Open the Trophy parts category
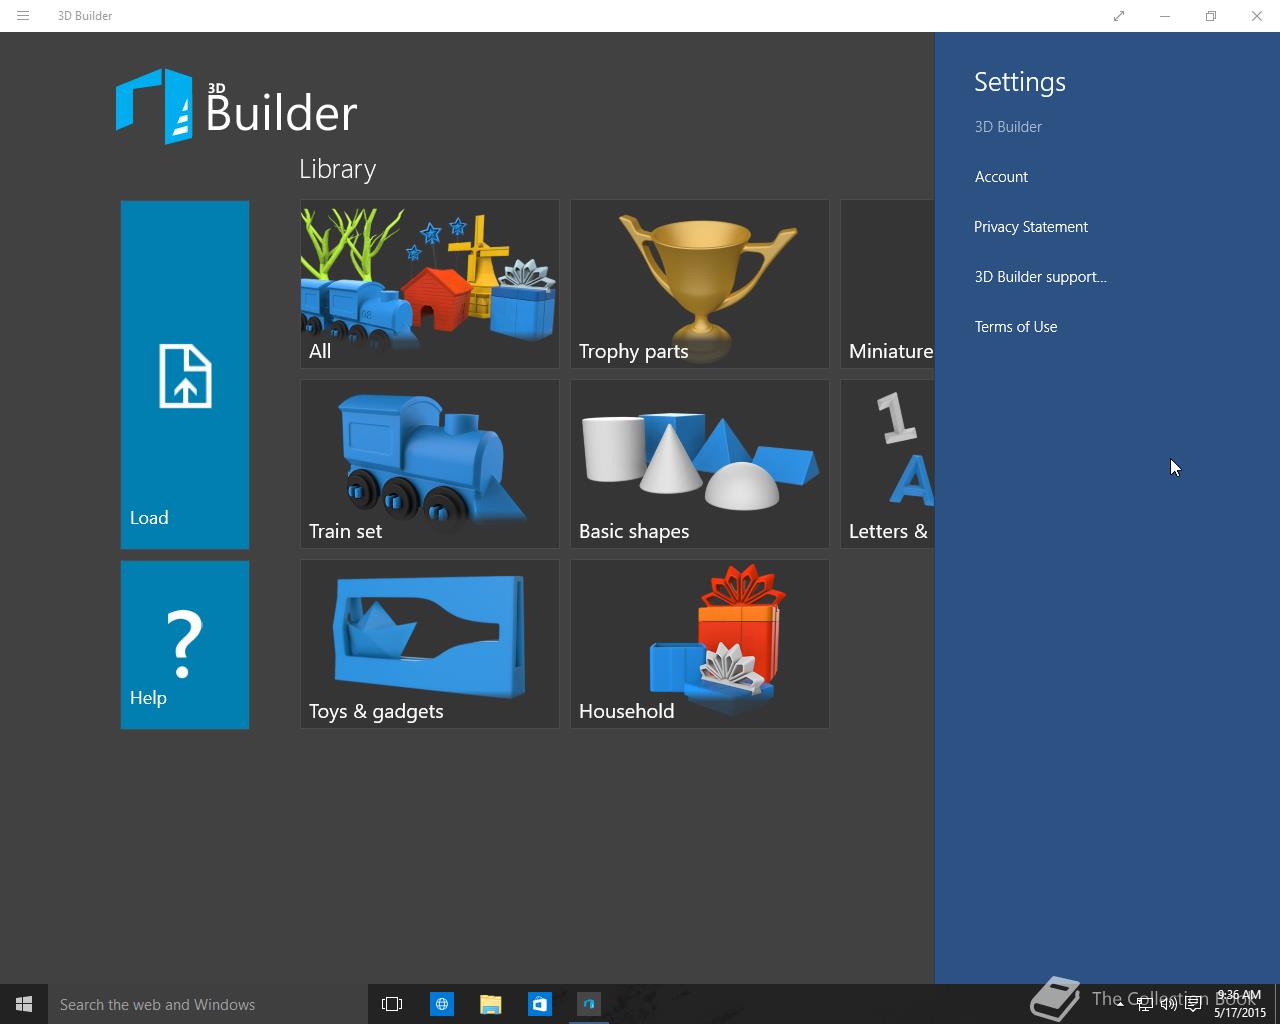The height and width of the screenshot is (1024, 1280). [x=700, y=284]
